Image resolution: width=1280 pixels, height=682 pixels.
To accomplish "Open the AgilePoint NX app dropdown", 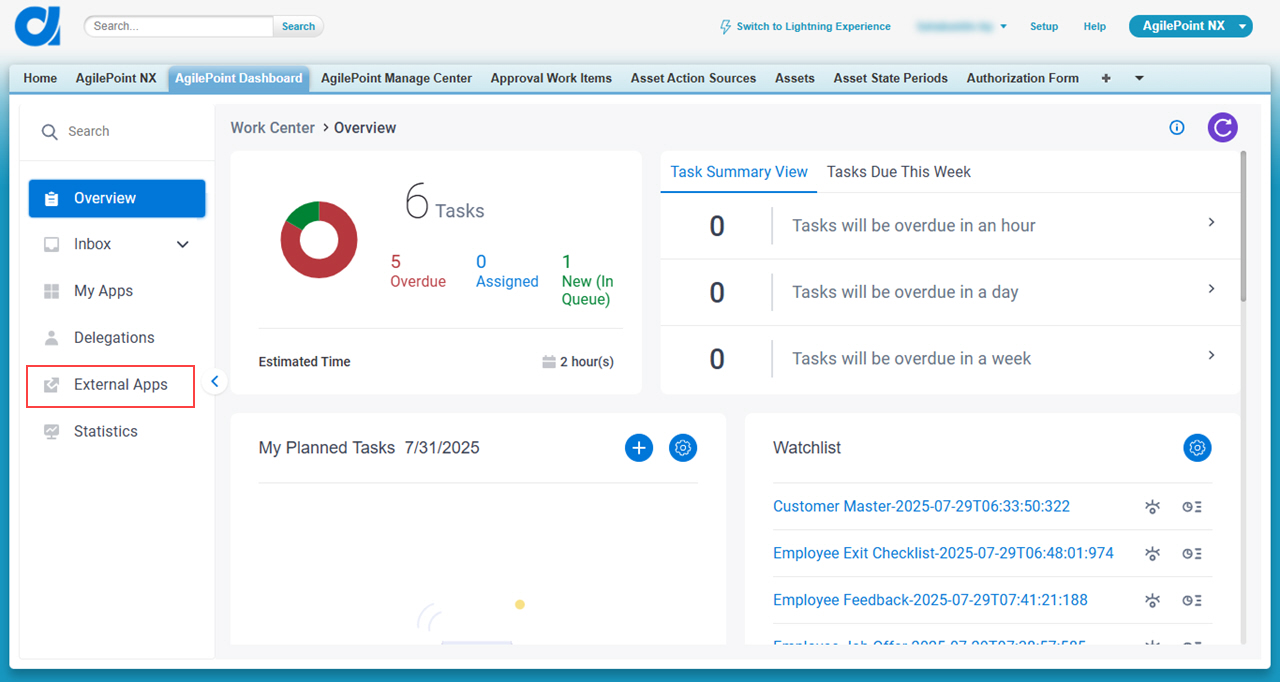I will [1191, 26].
